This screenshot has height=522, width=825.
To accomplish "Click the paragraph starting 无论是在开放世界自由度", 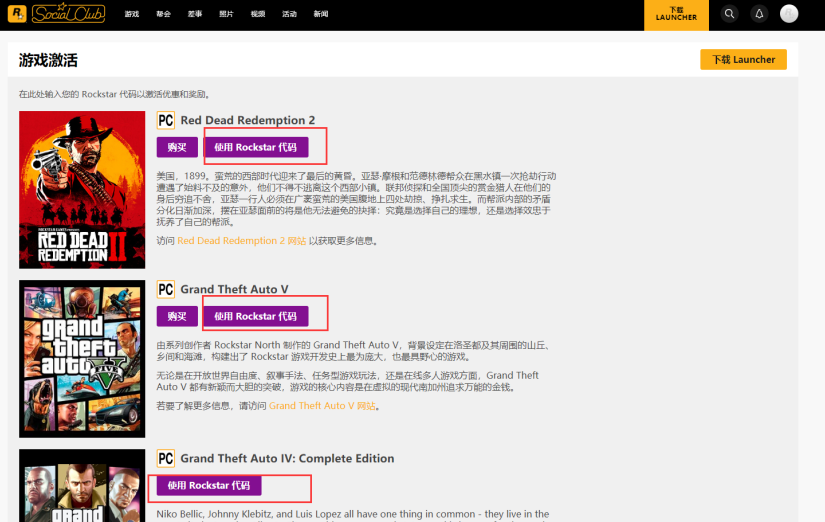I will pos(347,381).
